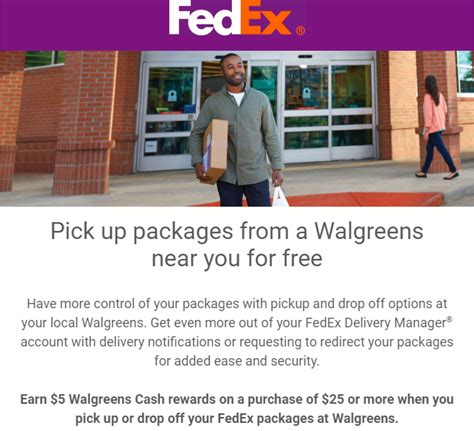Screen dimensions: 474x431
Task: Click headline "Pick up packages from a Walgreens"
Action: click(237, 231)
